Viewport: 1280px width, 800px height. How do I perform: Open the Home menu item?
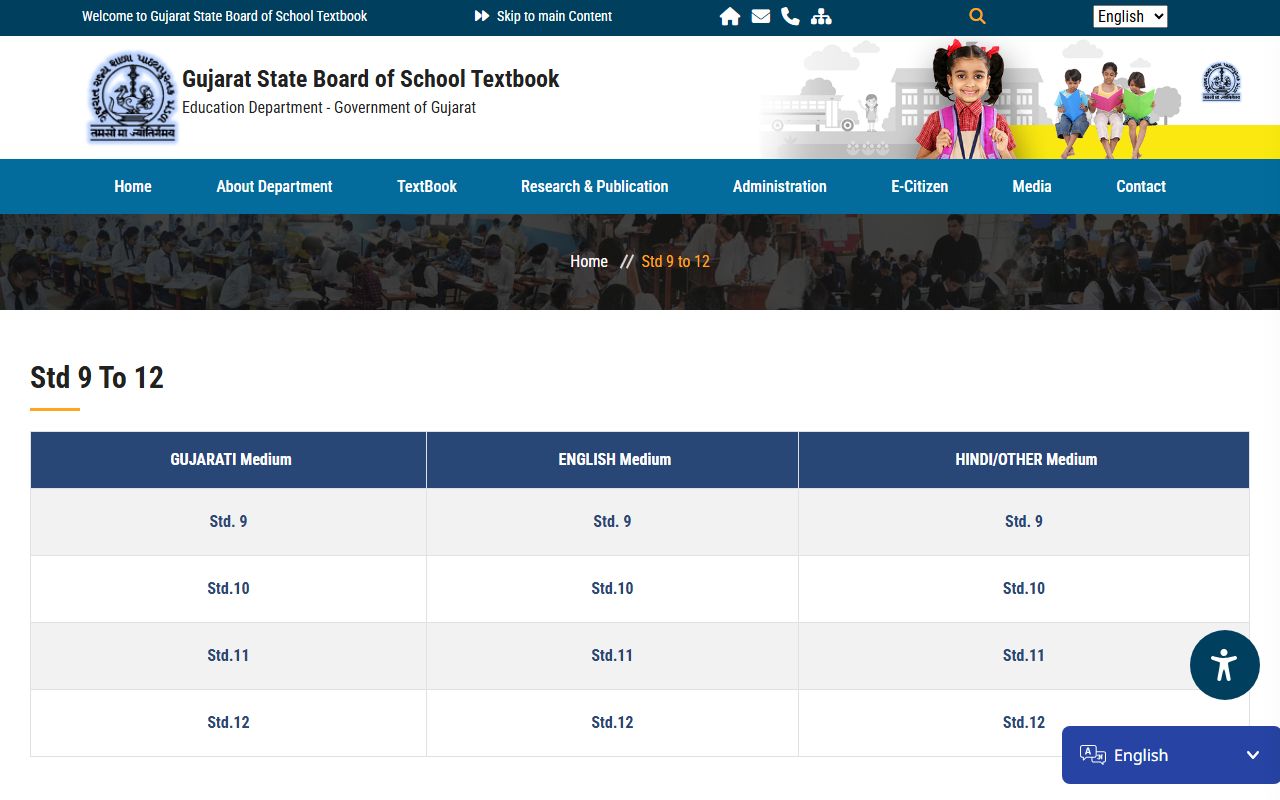[133, 186]
